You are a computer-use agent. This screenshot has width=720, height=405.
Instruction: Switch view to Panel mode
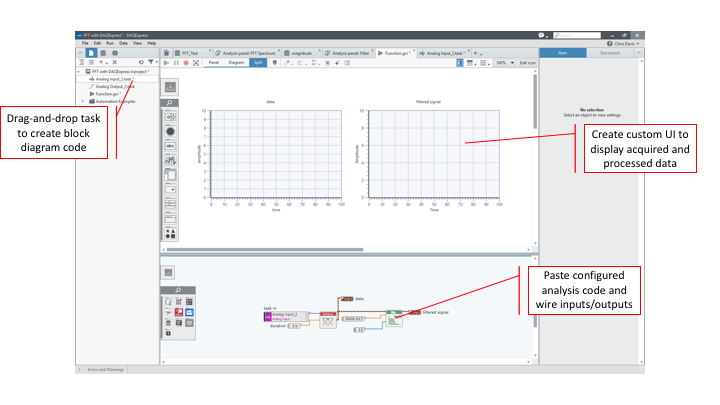[213, 62]
